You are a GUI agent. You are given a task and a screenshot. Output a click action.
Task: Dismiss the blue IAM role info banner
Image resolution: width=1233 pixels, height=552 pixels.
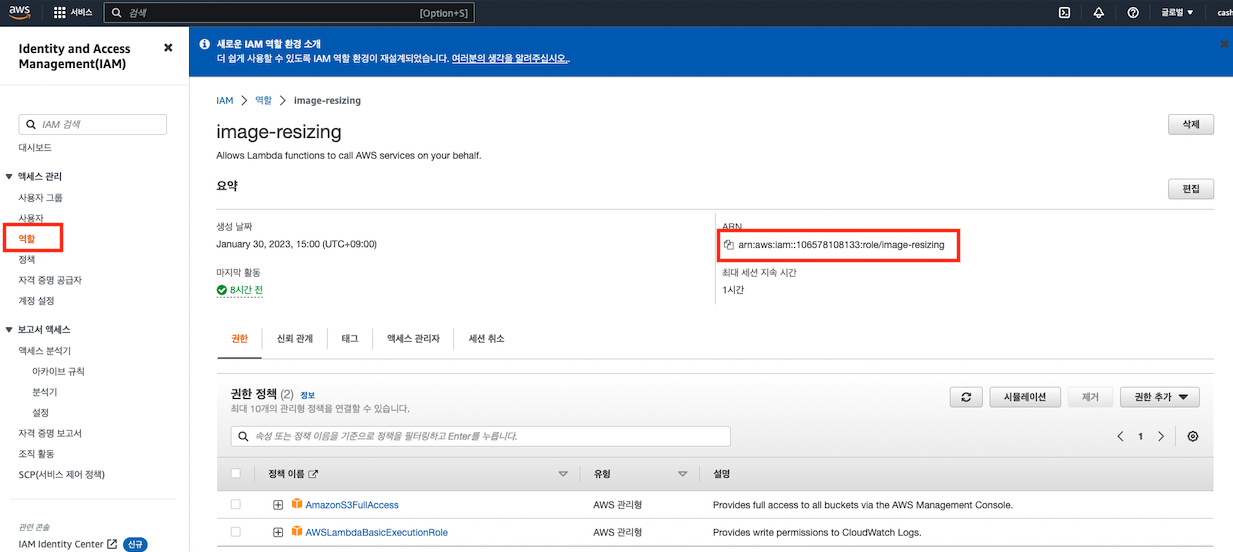(x=1224, y=44)
